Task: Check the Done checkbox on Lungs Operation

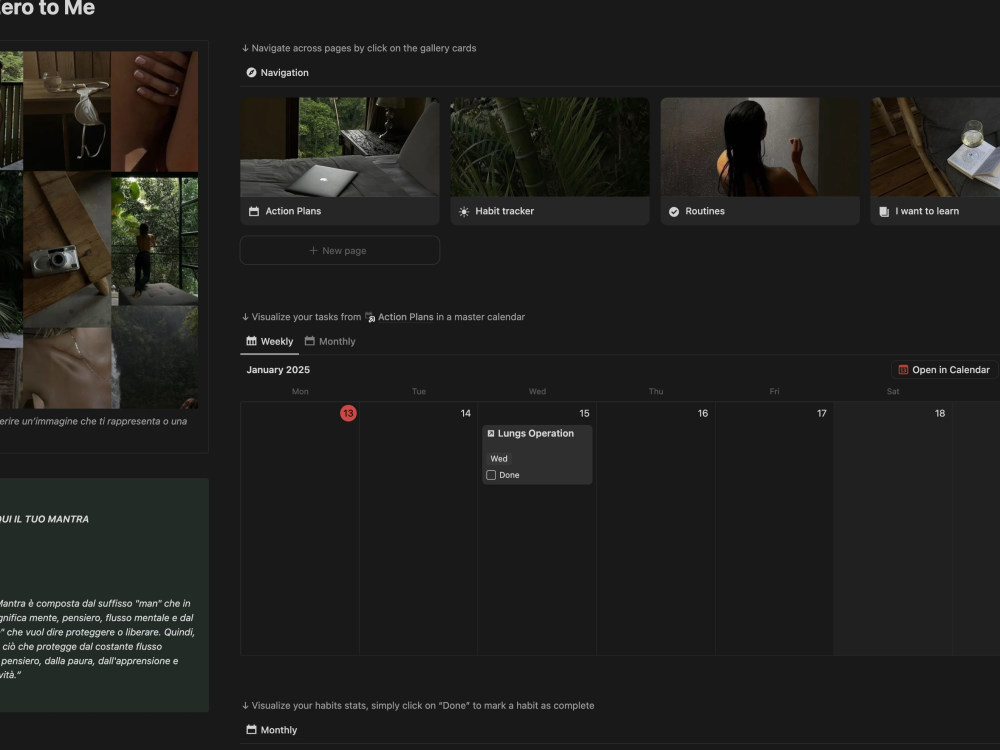Action: [491, 475]
